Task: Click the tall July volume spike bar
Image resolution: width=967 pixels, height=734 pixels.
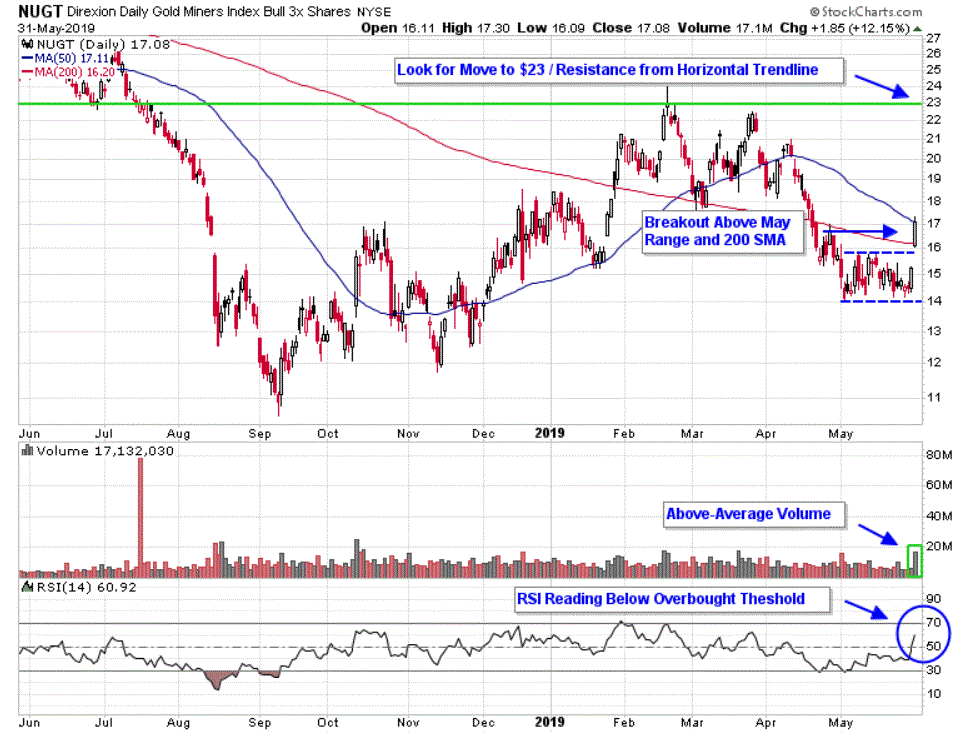Action: (141, 518)
